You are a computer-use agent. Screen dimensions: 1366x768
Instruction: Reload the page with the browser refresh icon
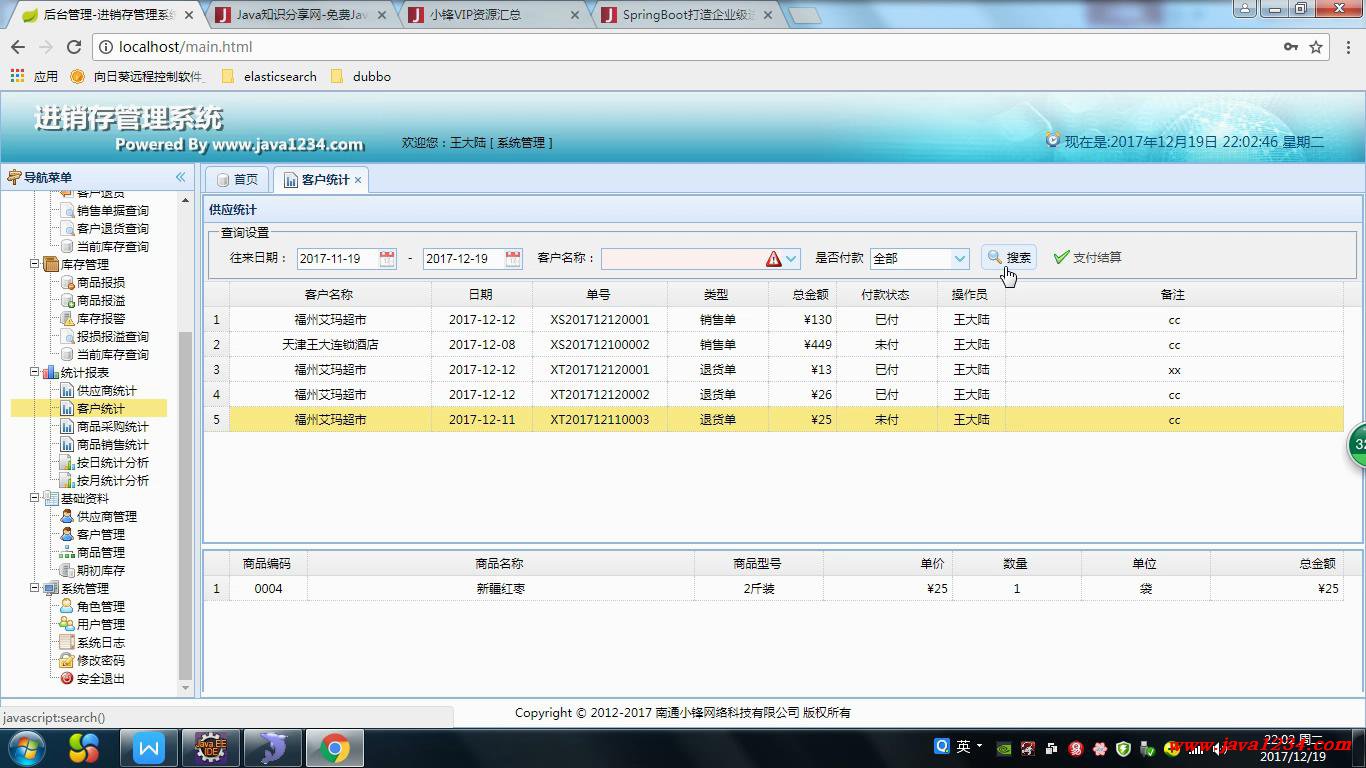click(73, 47)
